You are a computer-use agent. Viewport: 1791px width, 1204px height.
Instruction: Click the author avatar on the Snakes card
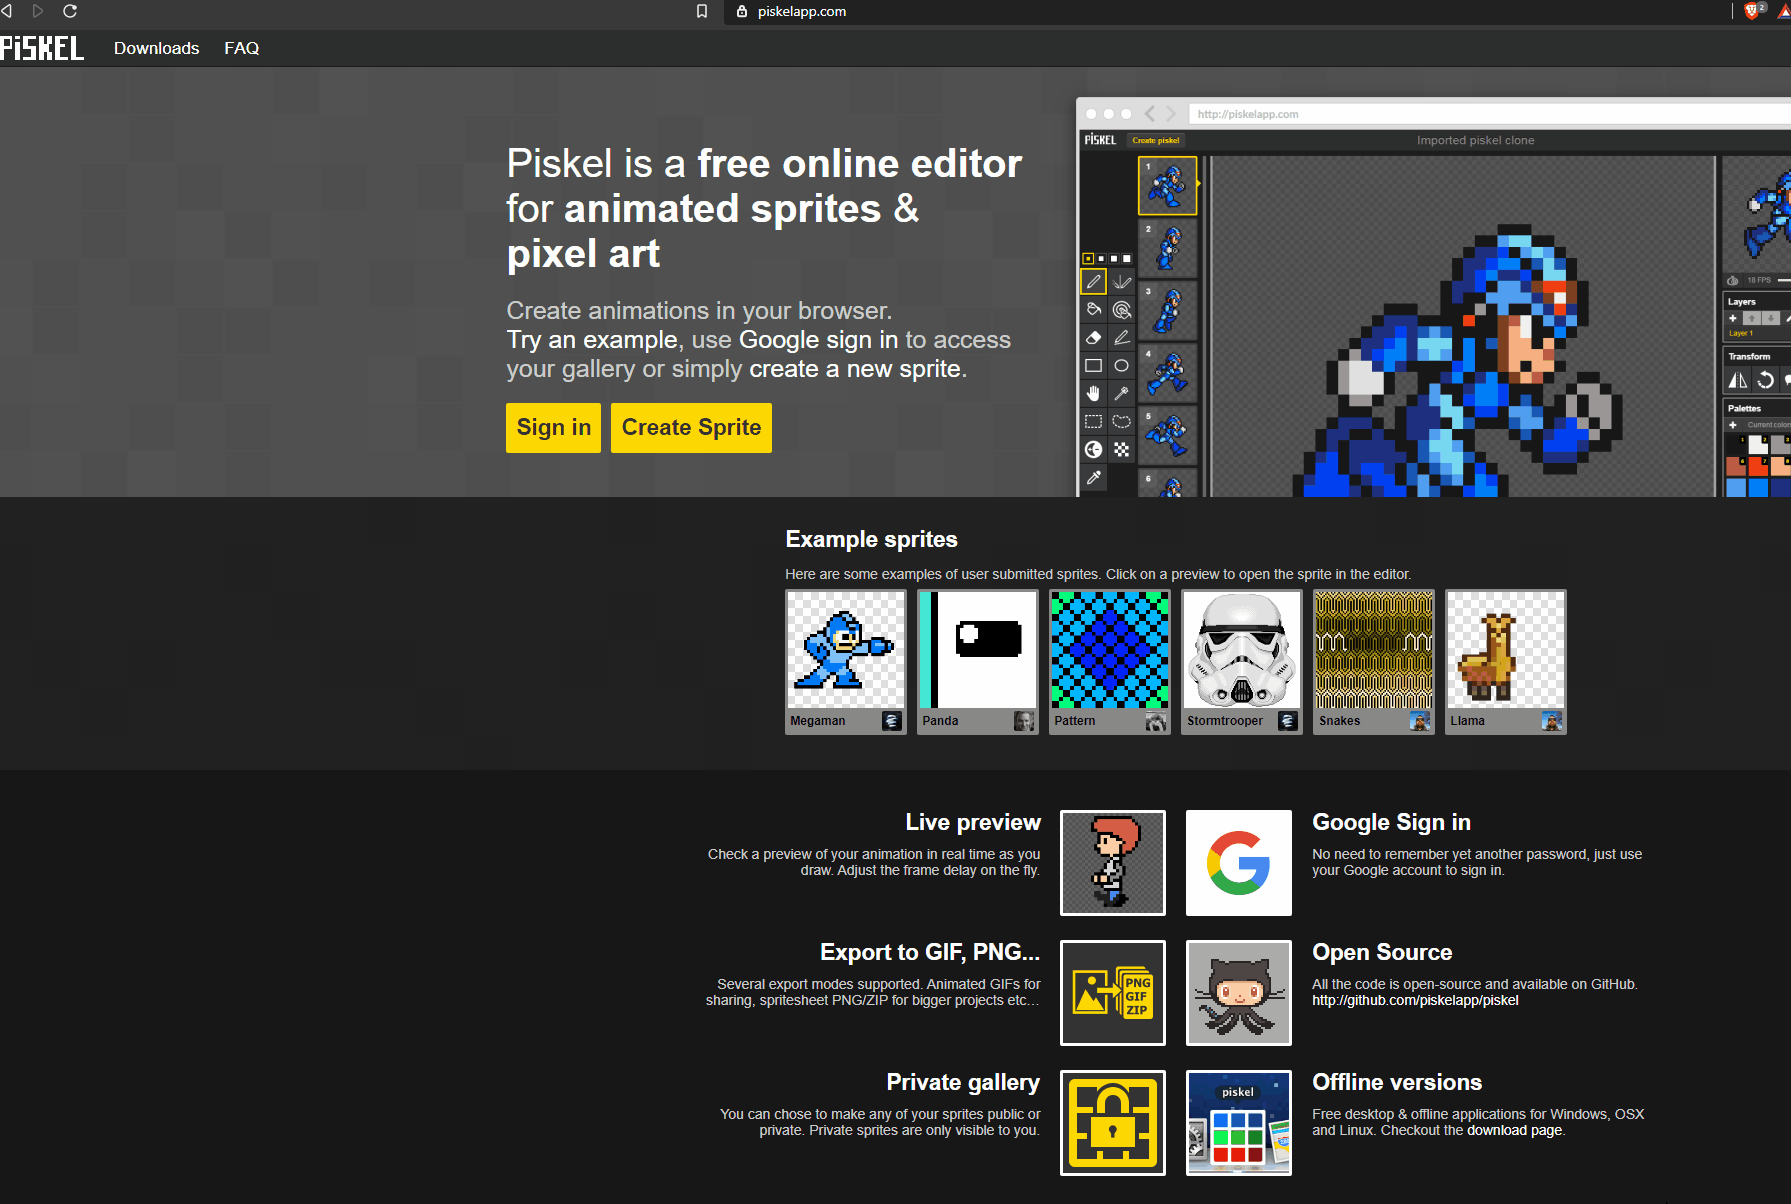pyautogui.click(x=1420, y=721)
